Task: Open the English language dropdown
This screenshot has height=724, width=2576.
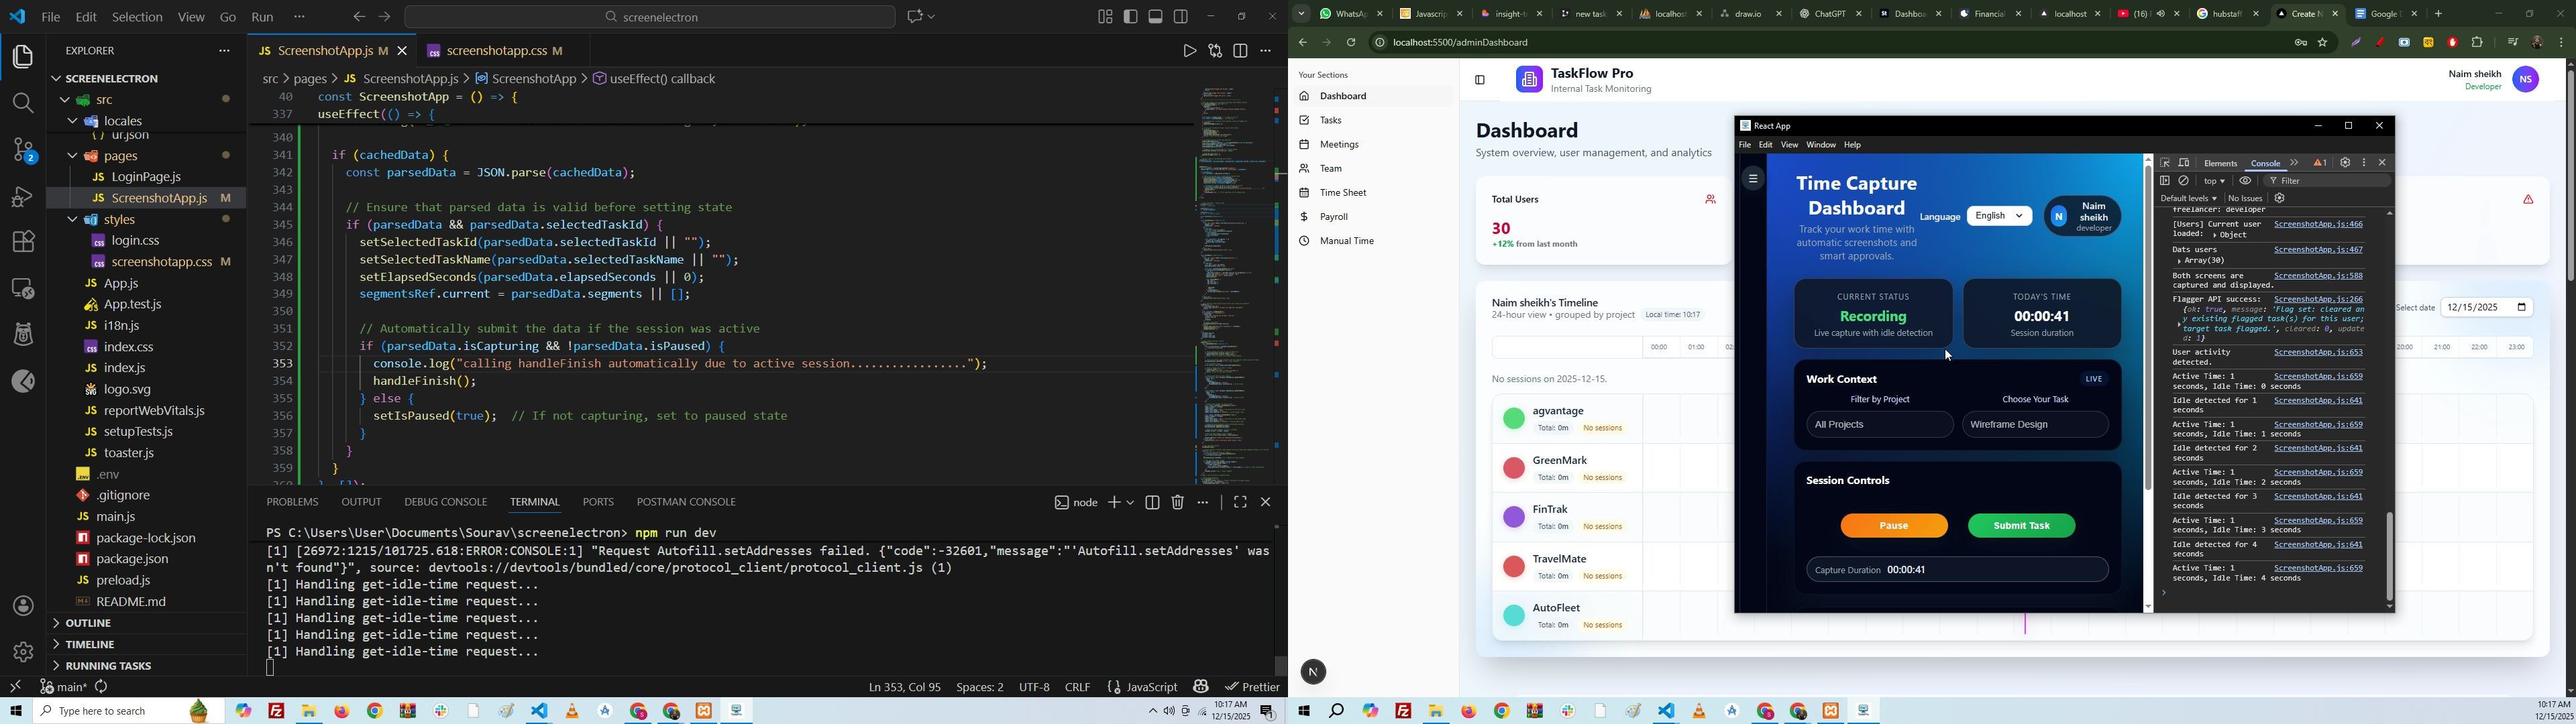Action: [x=1999, y=216]
